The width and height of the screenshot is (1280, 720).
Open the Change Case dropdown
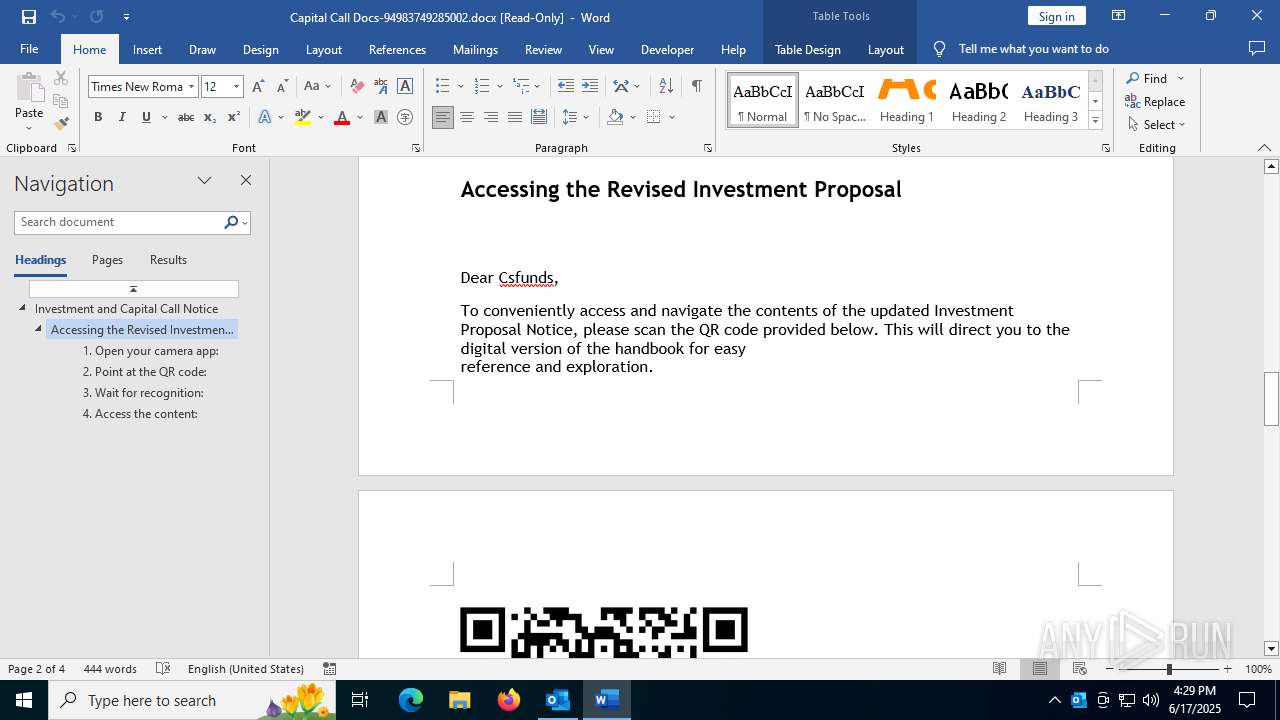[317, 86]
